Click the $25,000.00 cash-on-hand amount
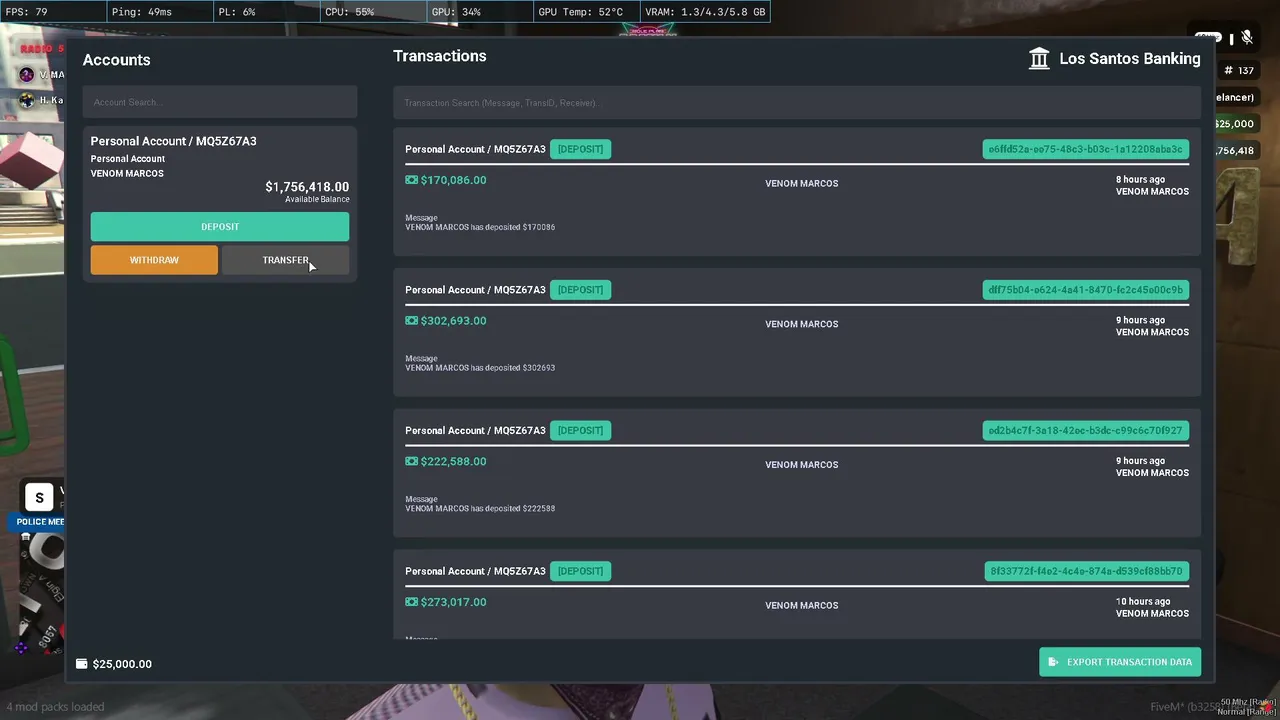The image size is (1280, 720). point(122,664)
